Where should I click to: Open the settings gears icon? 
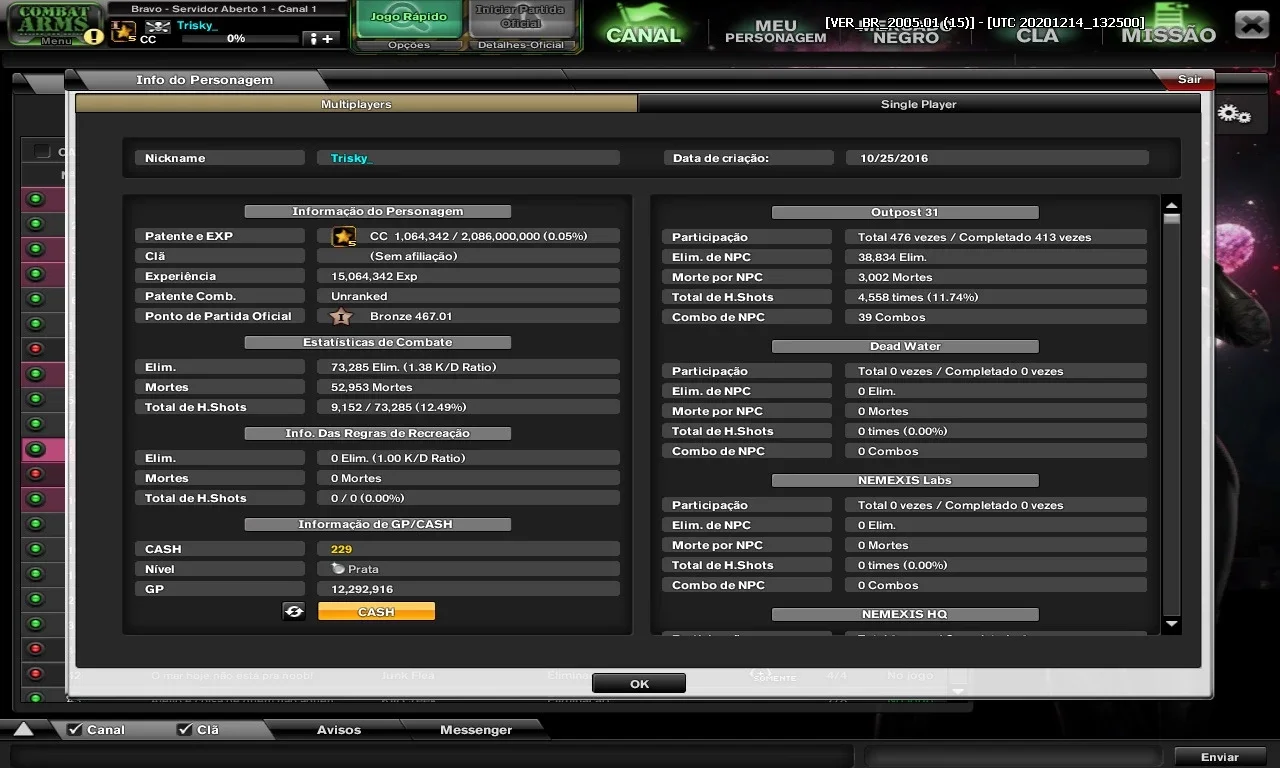tap(1235, 114)
